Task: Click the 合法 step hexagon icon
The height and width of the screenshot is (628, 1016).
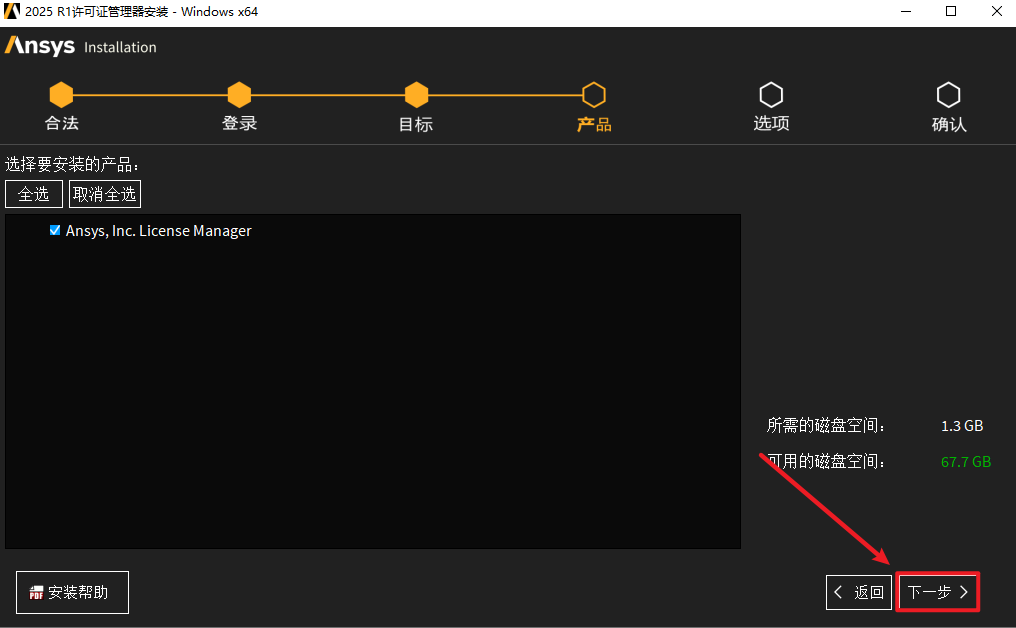Action: pyautogui.click(x=61, y=95)
